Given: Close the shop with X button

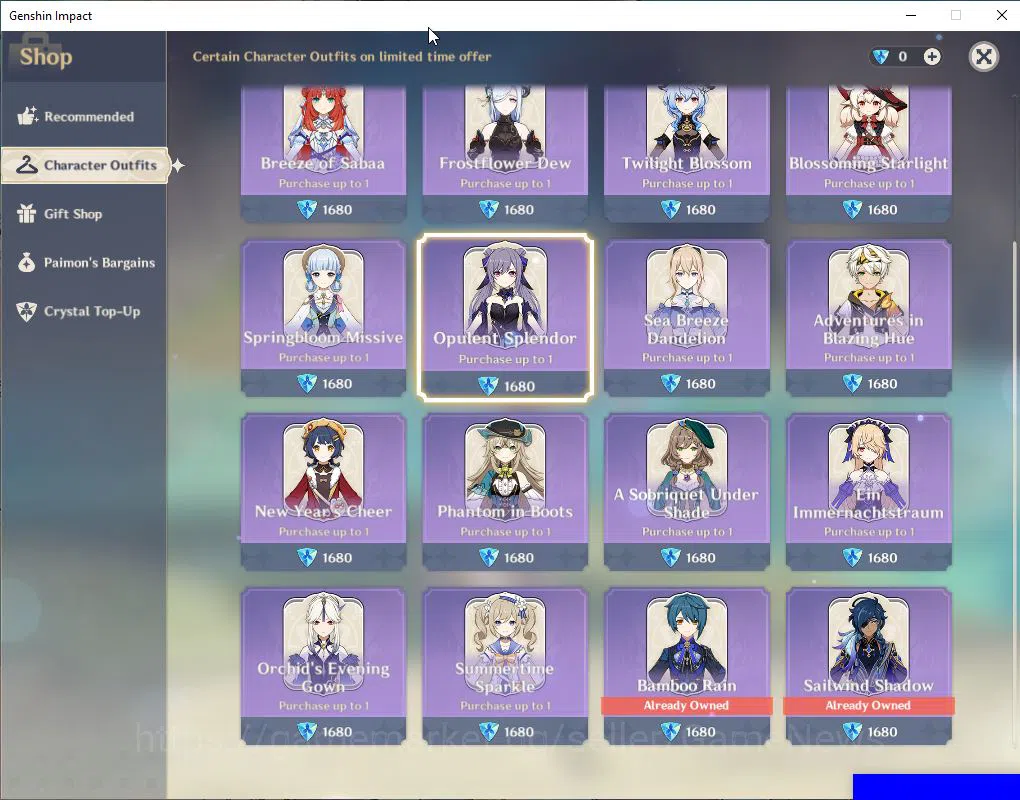Looking at the screenshot, I should [x=984, y=57].
